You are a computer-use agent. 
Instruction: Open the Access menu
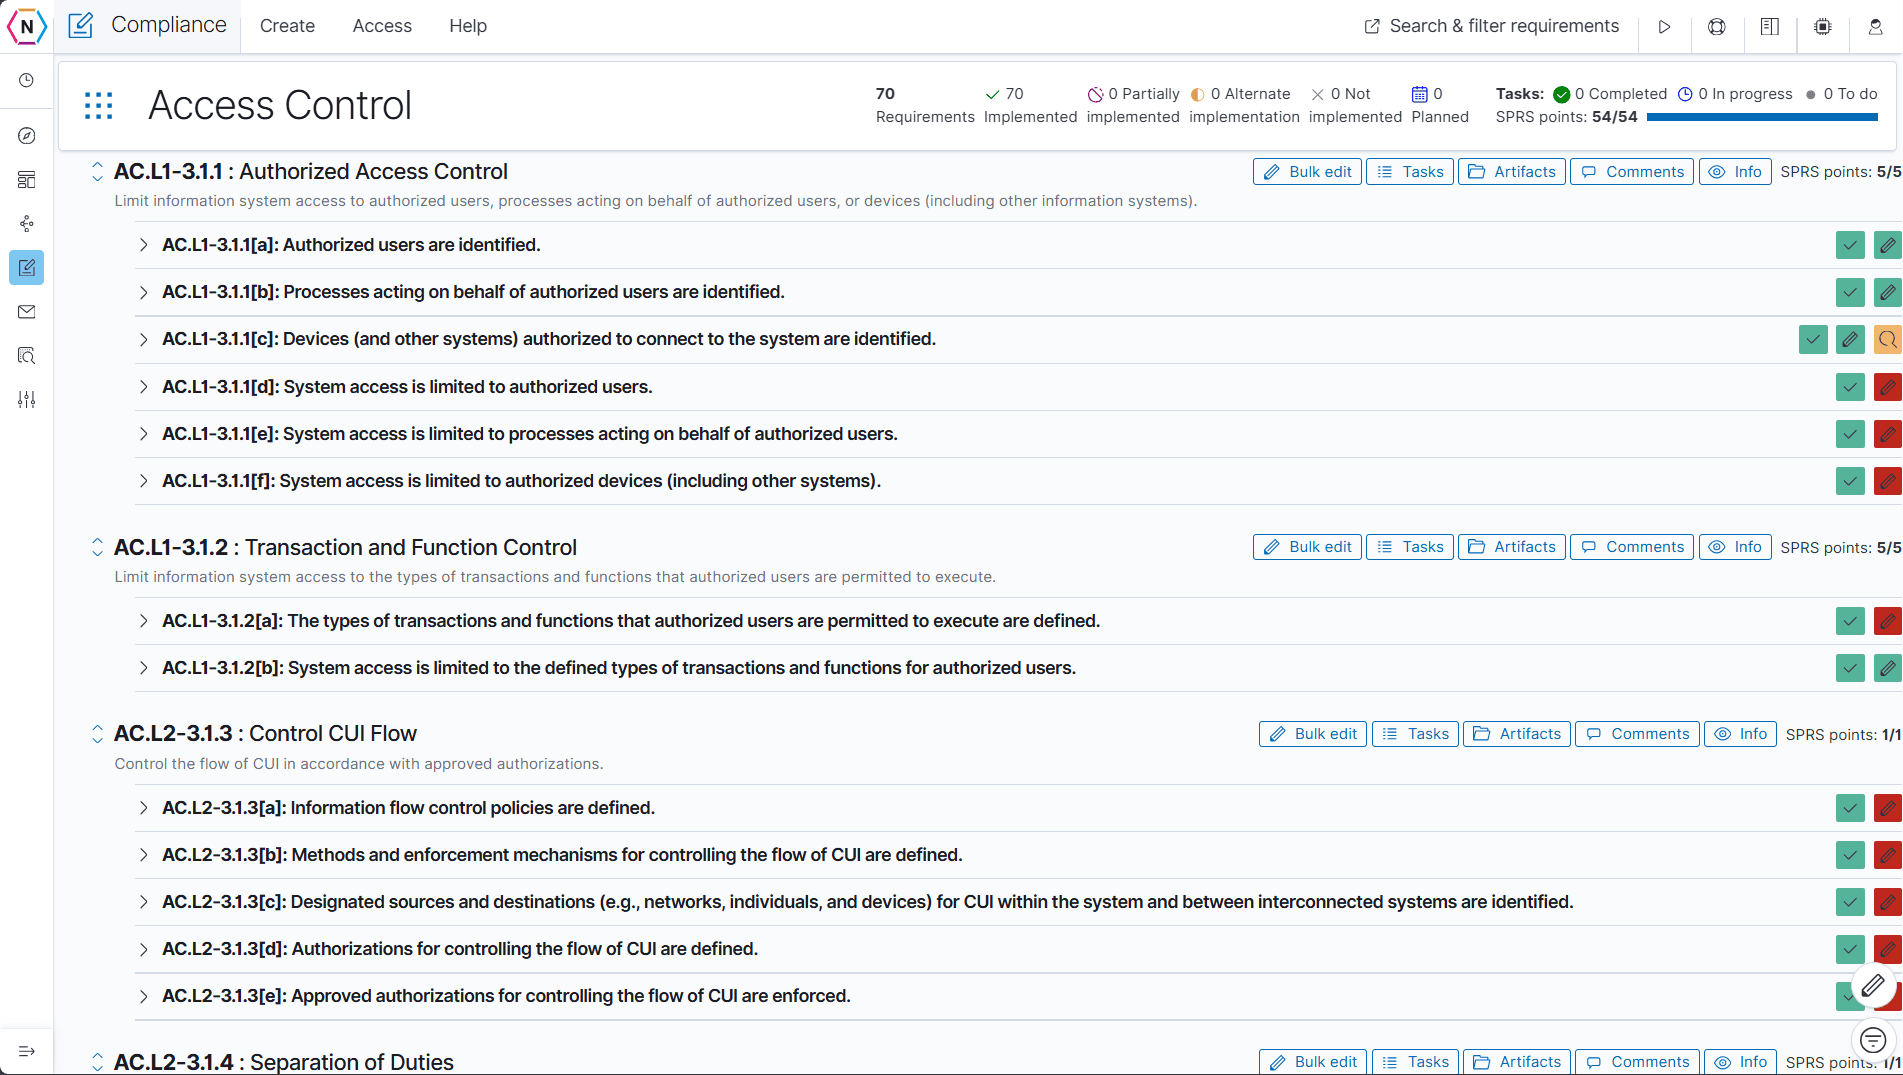click(x=382, y=26)
